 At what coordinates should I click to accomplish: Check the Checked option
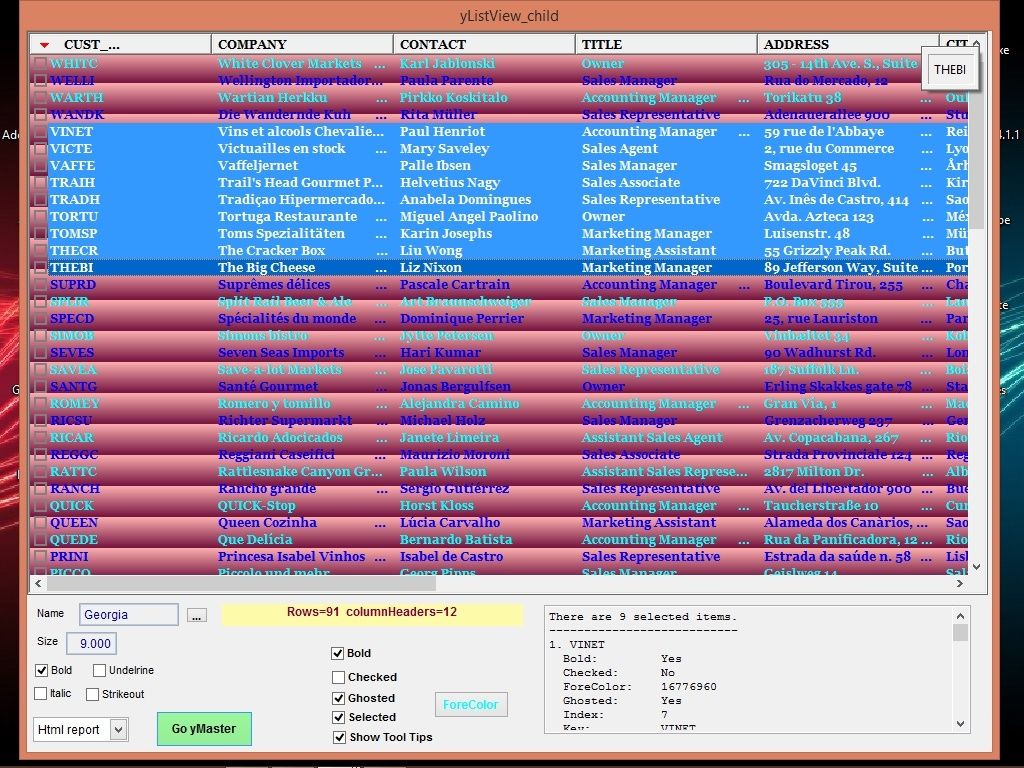pyautogui.click(x=339, y=676)
